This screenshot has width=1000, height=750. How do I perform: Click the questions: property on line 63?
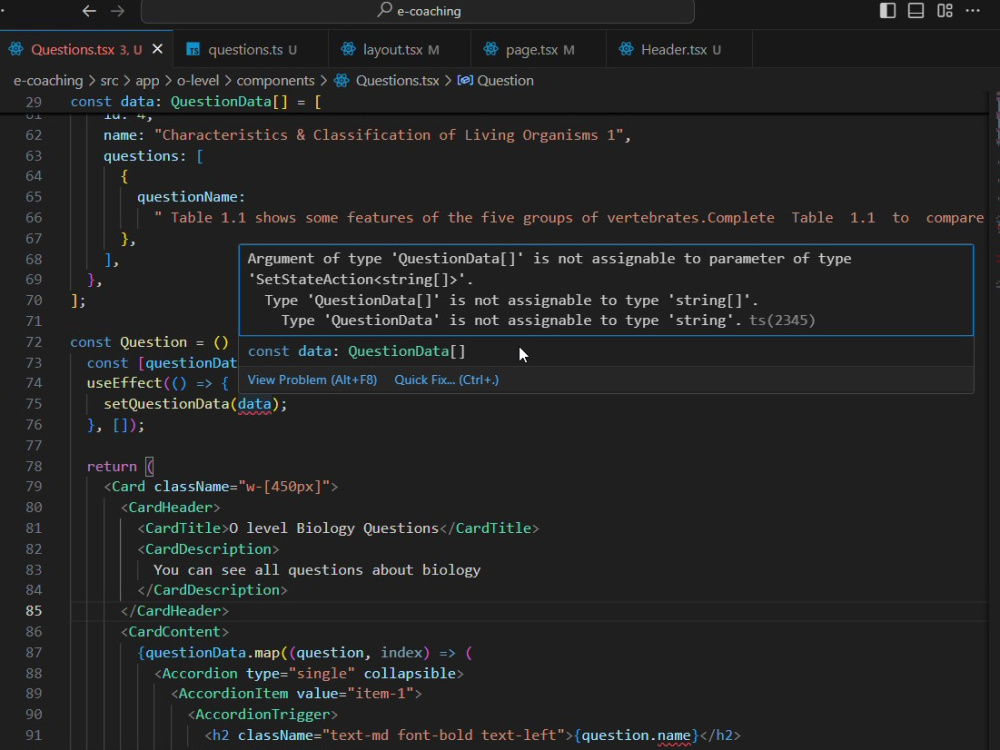point(145,156)
